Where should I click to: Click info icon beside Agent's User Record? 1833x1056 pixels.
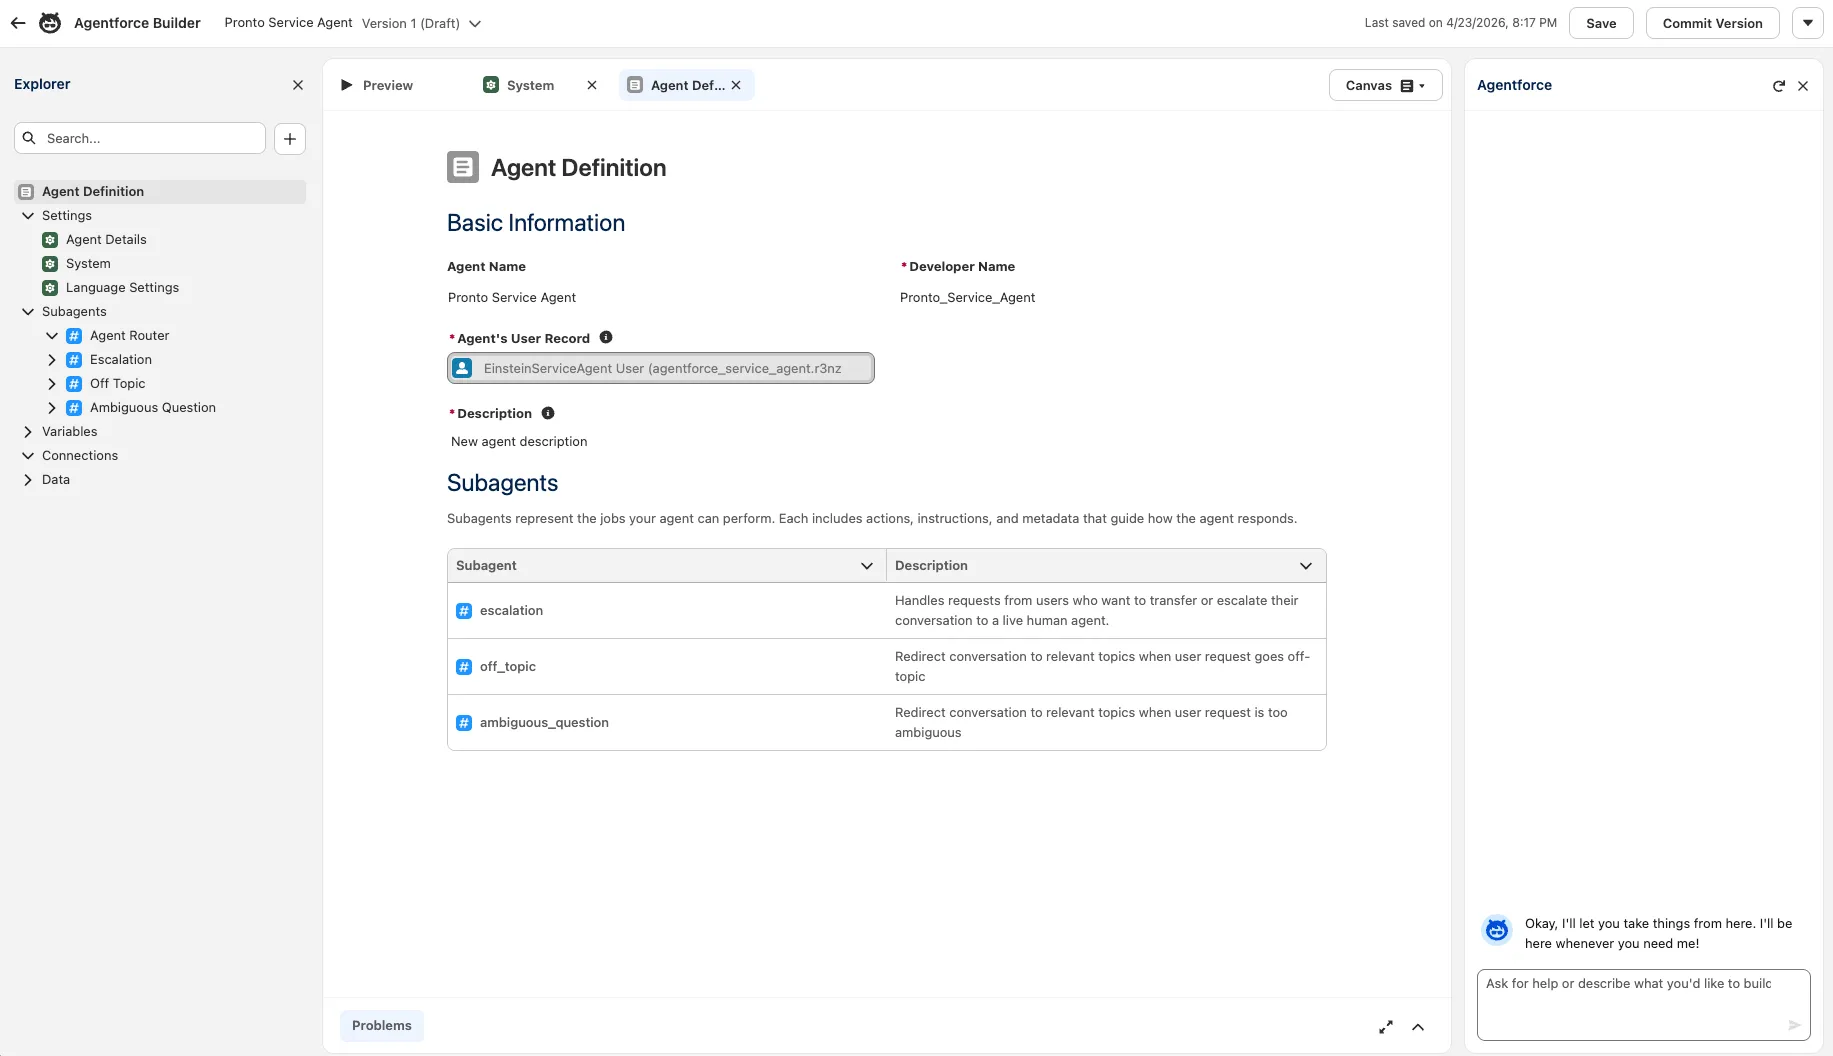click(606, 338)
